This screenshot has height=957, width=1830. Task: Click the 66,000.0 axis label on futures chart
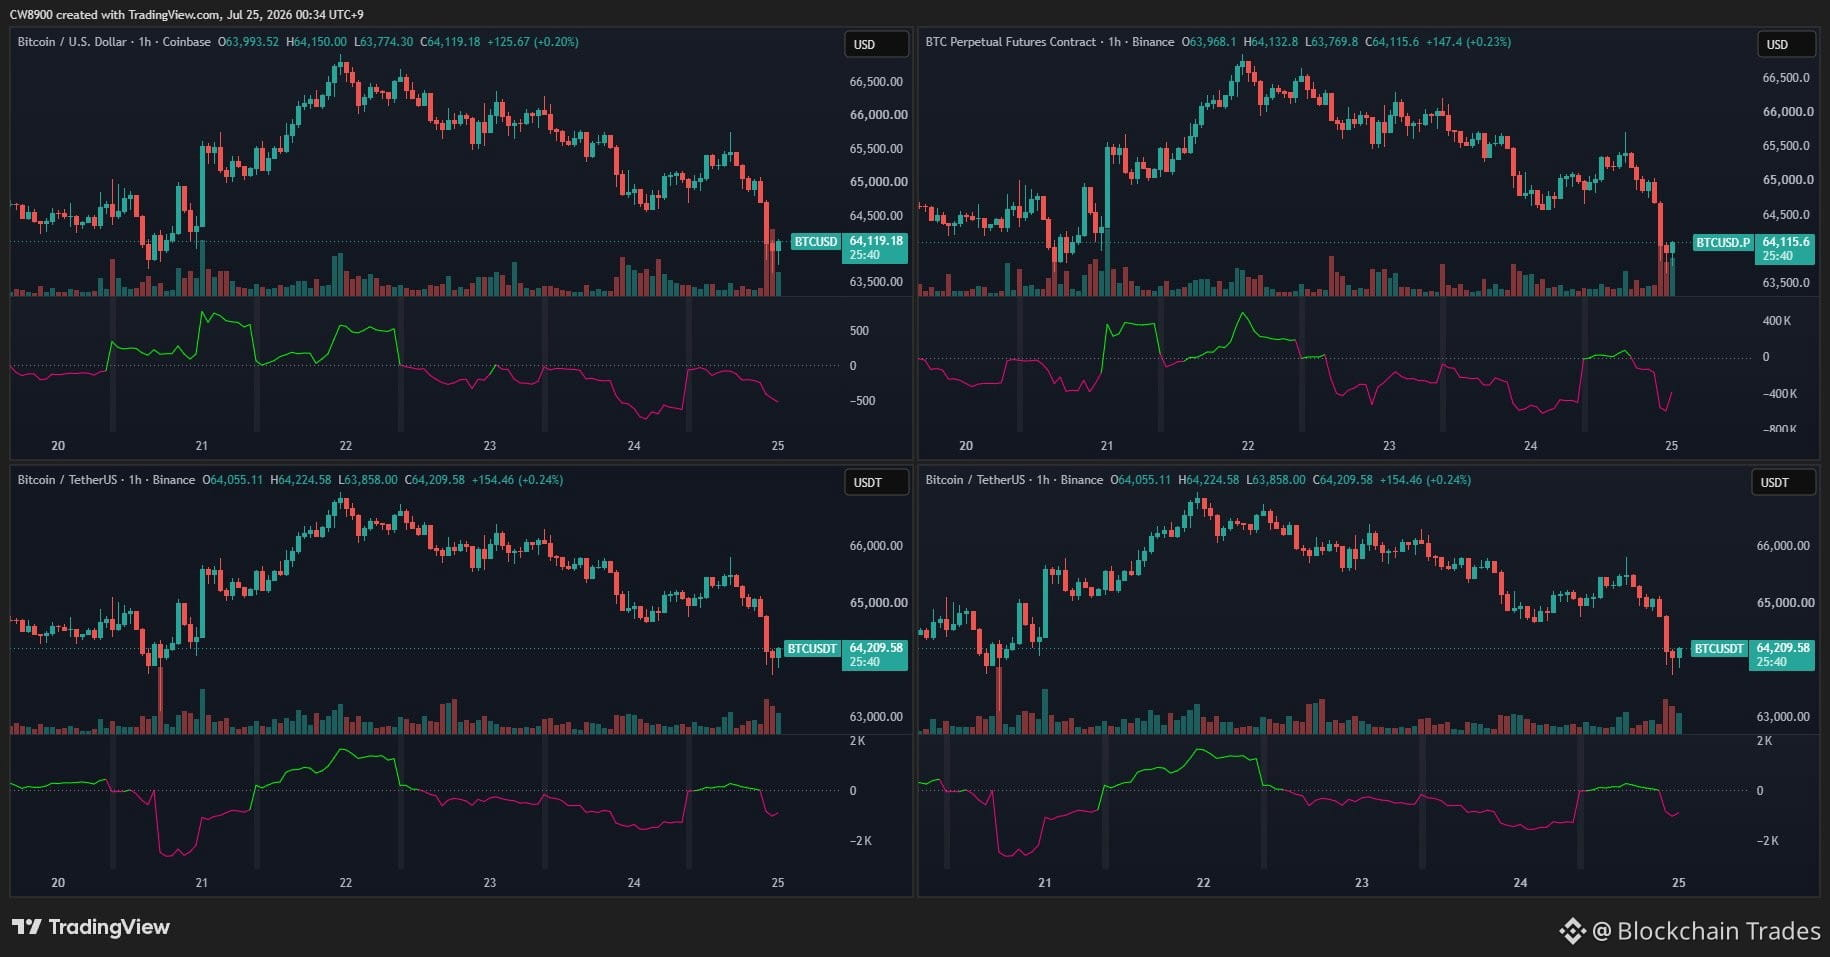coord(1788,112)
